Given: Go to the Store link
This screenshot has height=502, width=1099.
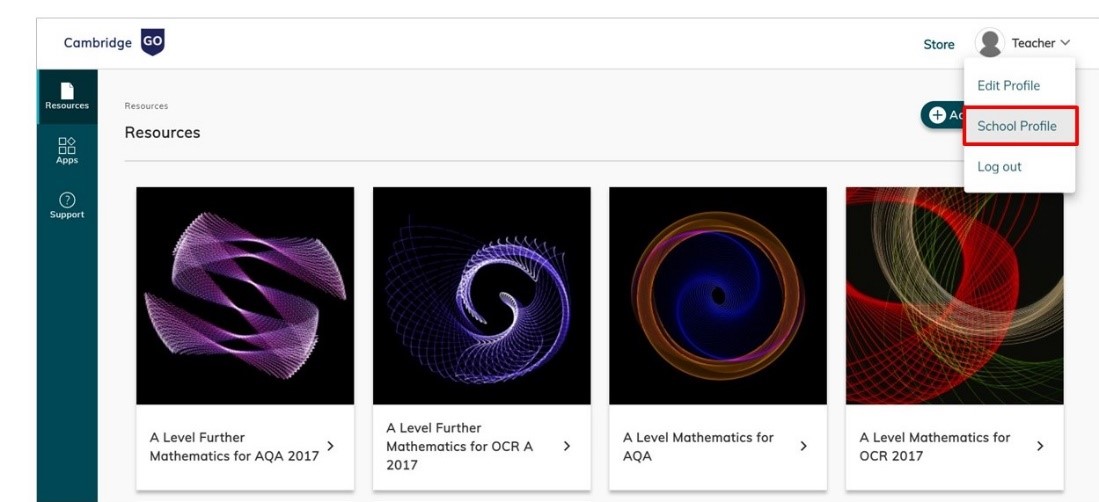Looking at the screenshot, I should point(938,44).
